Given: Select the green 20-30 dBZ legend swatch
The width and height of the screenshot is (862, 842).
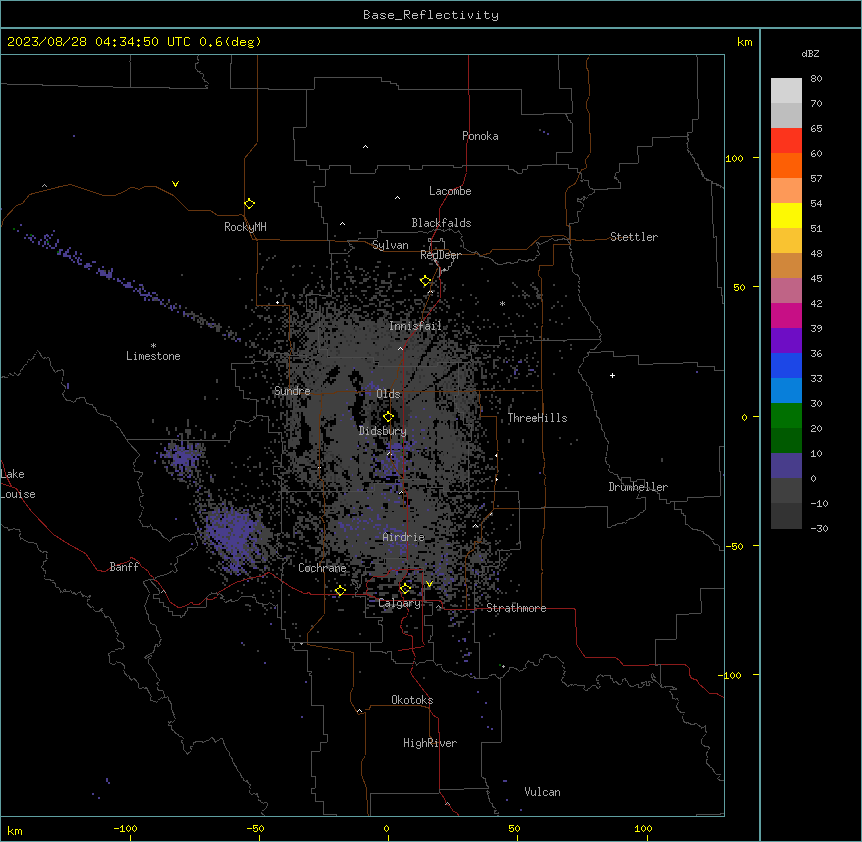Looking at the screenshot, I should [x=786, y=416].
